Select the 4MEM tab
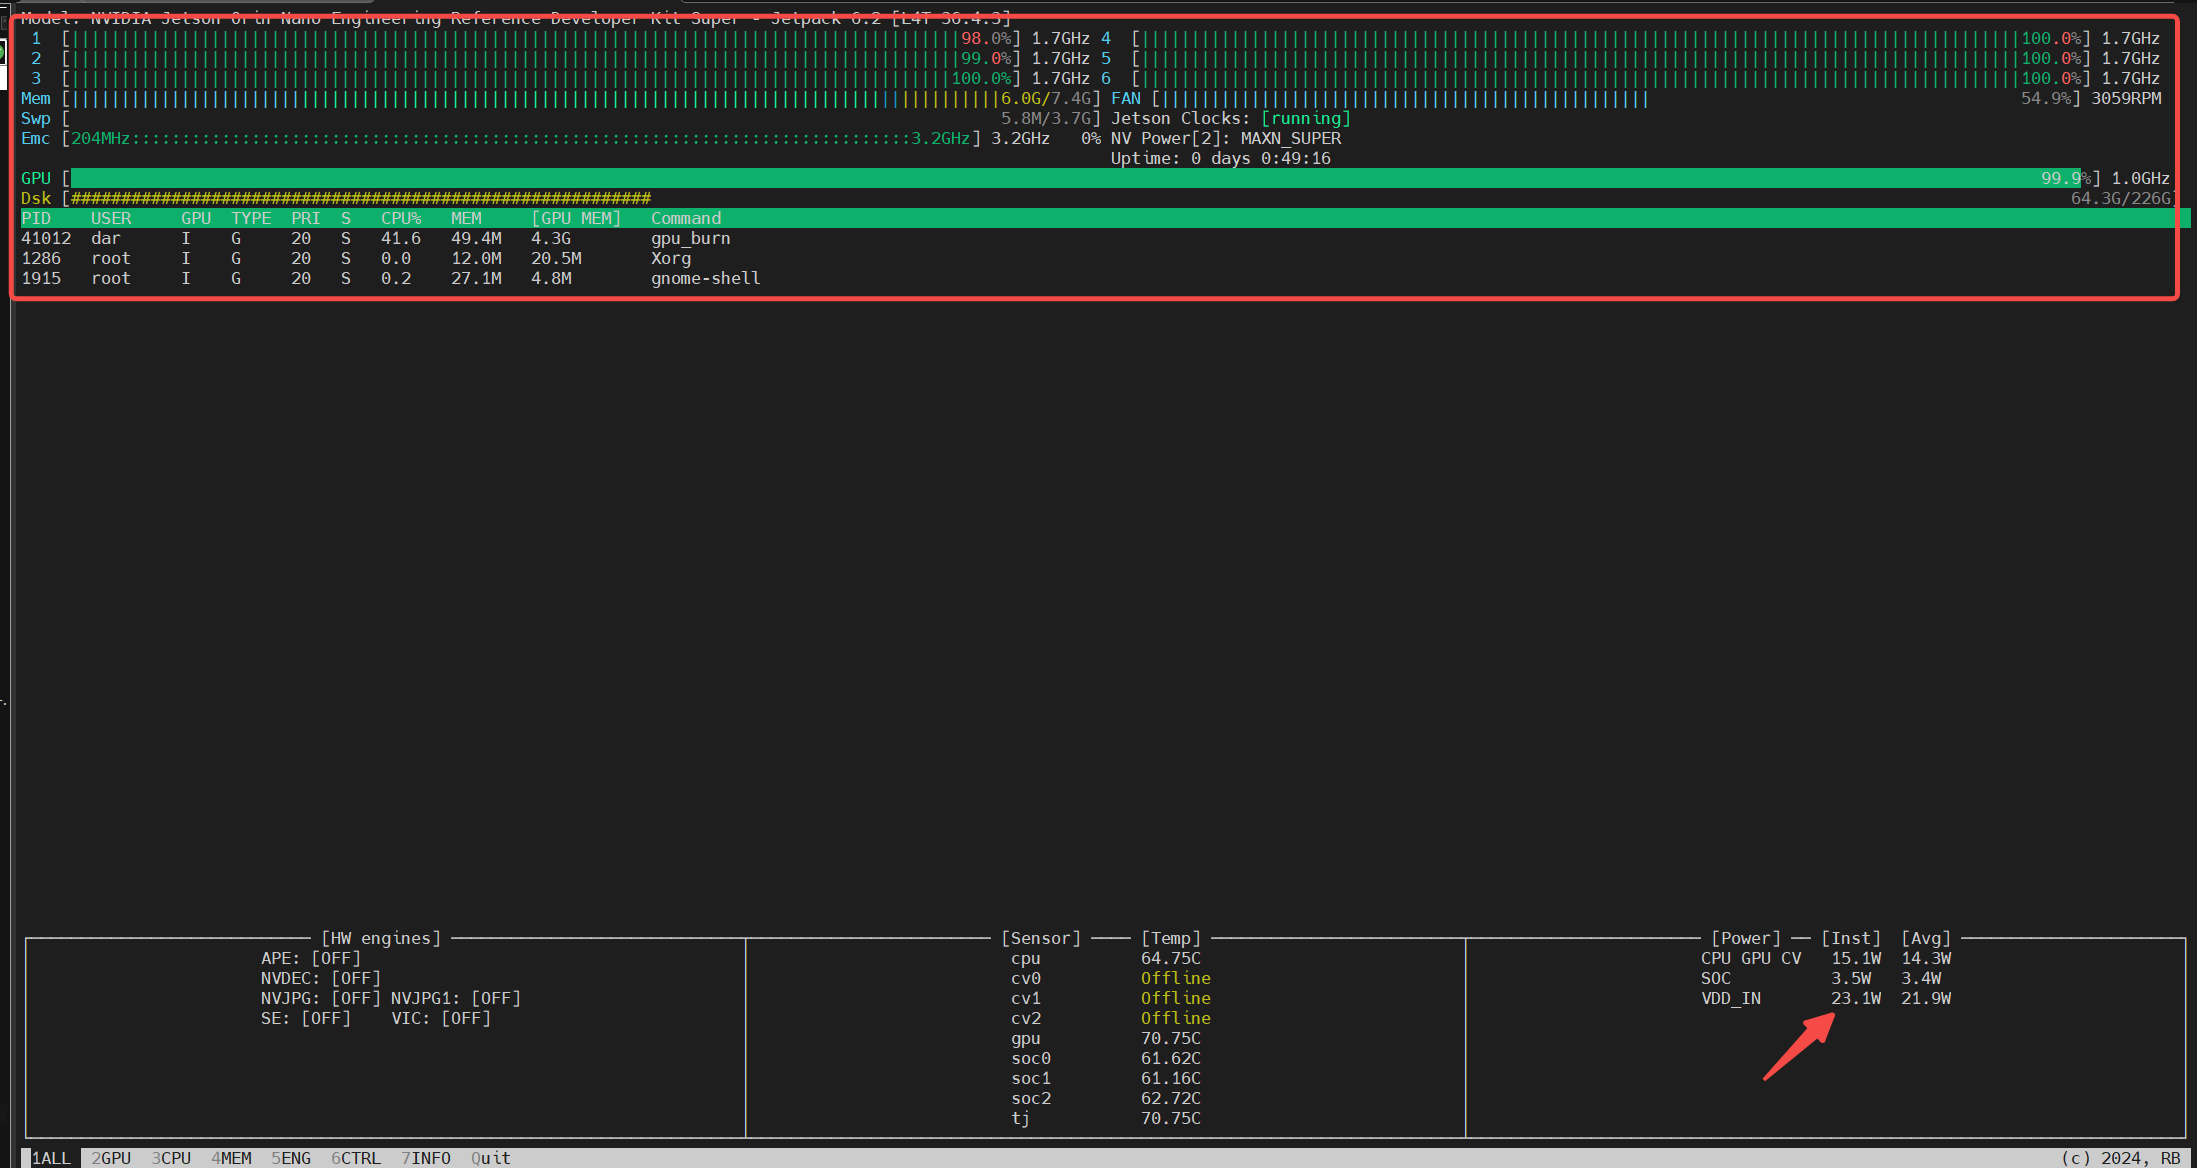The height and width of the screenshot is (1168, 2197). 231,1158
